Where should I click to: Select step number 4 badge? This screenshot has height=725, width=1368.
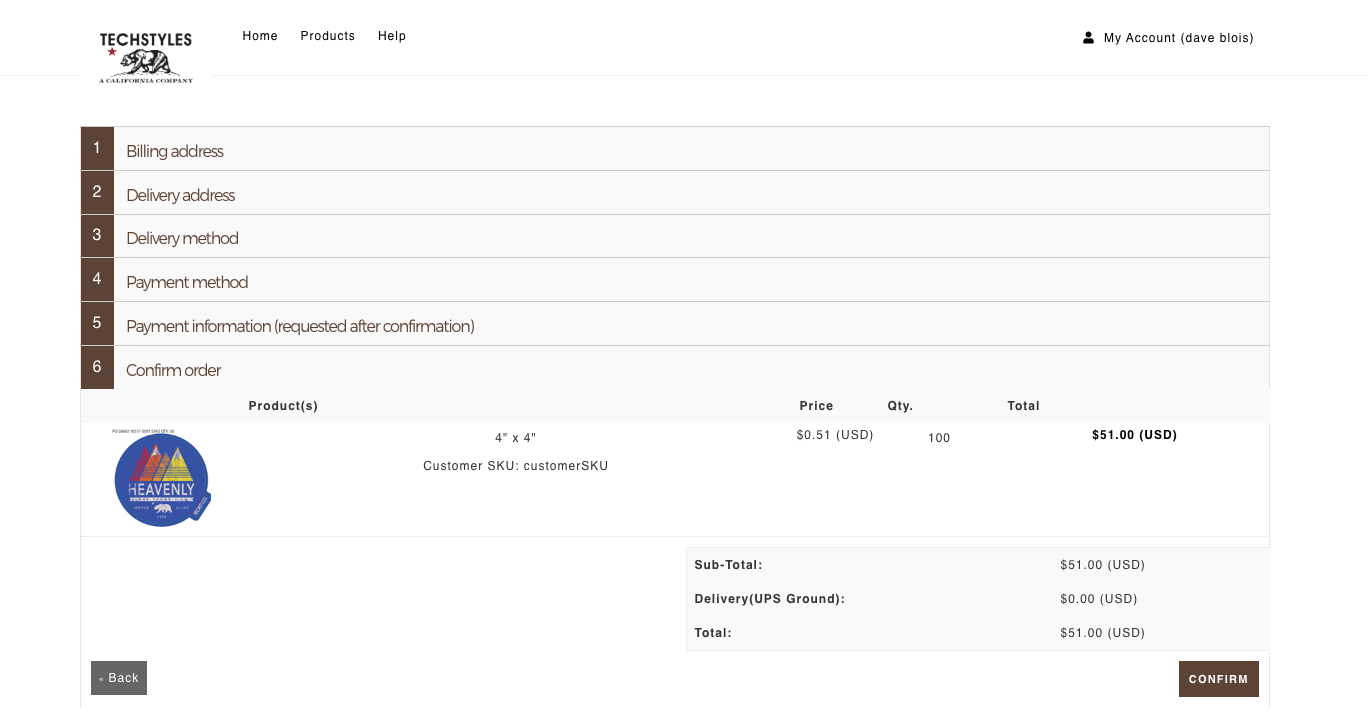coord(97,280)
